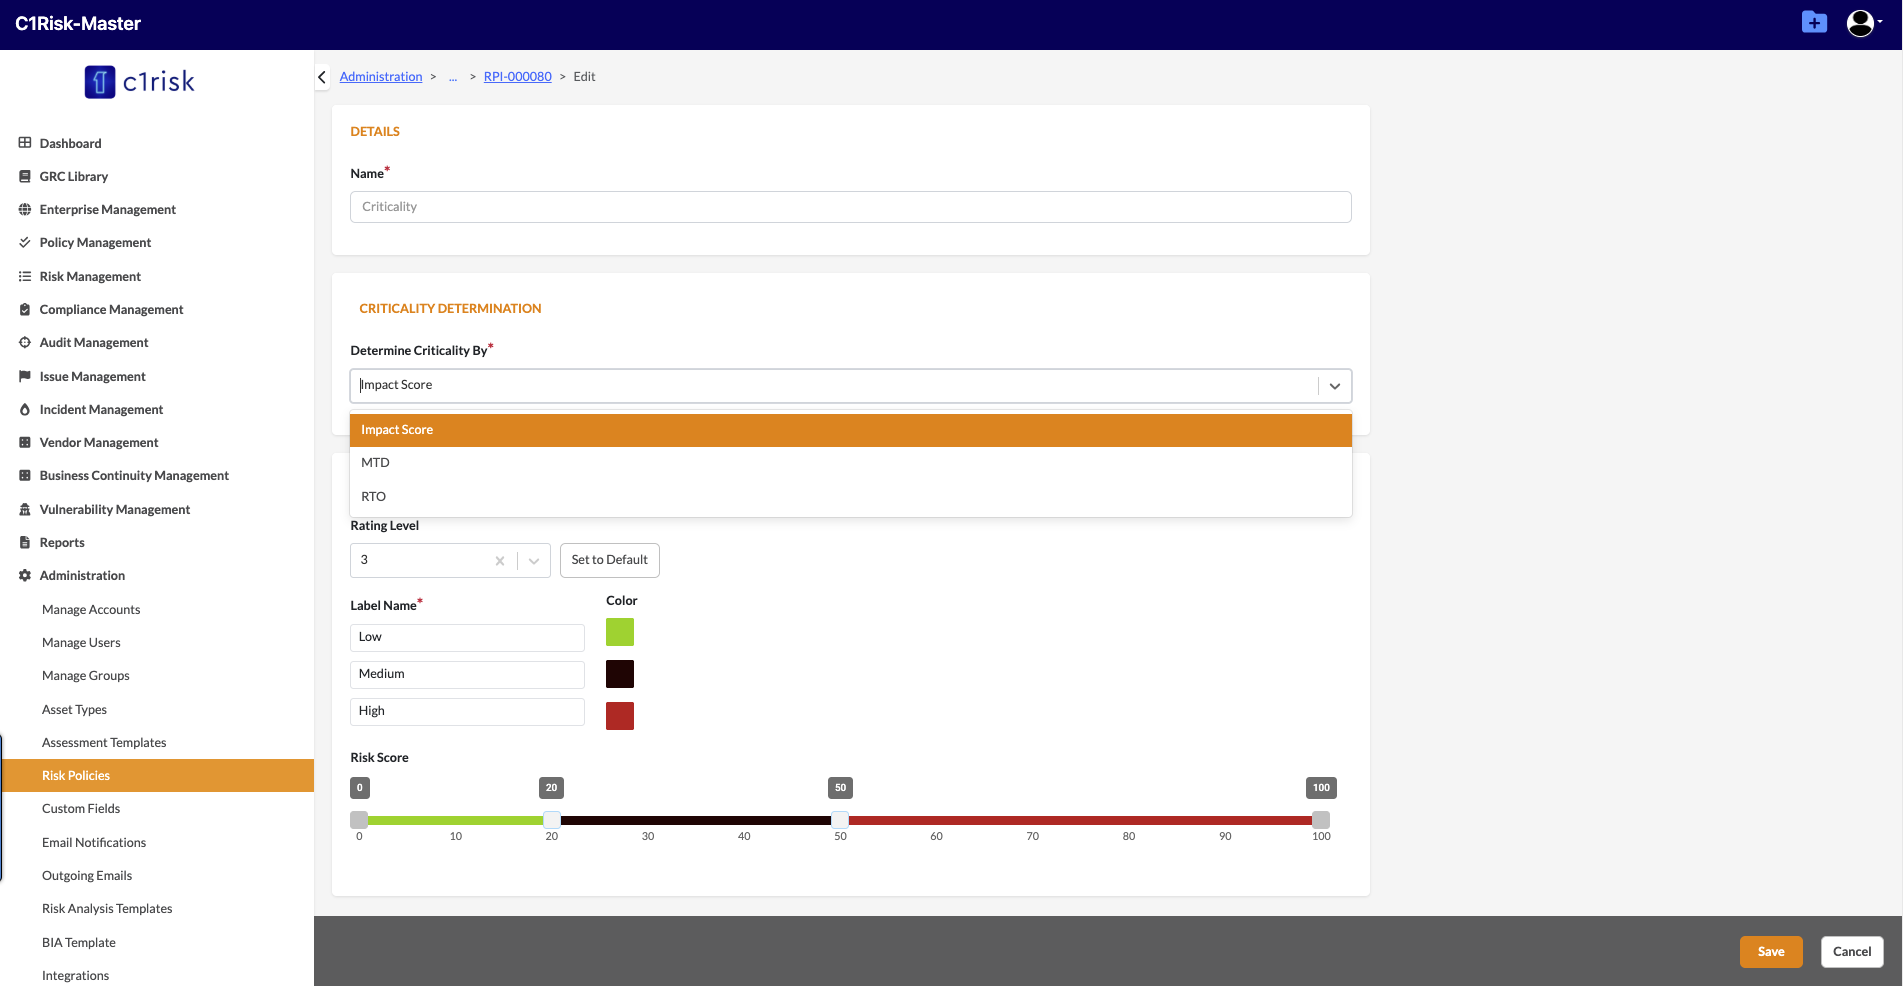Click the Name field with Criticality
Screen dimensions: 1903x986
point(851,207)
